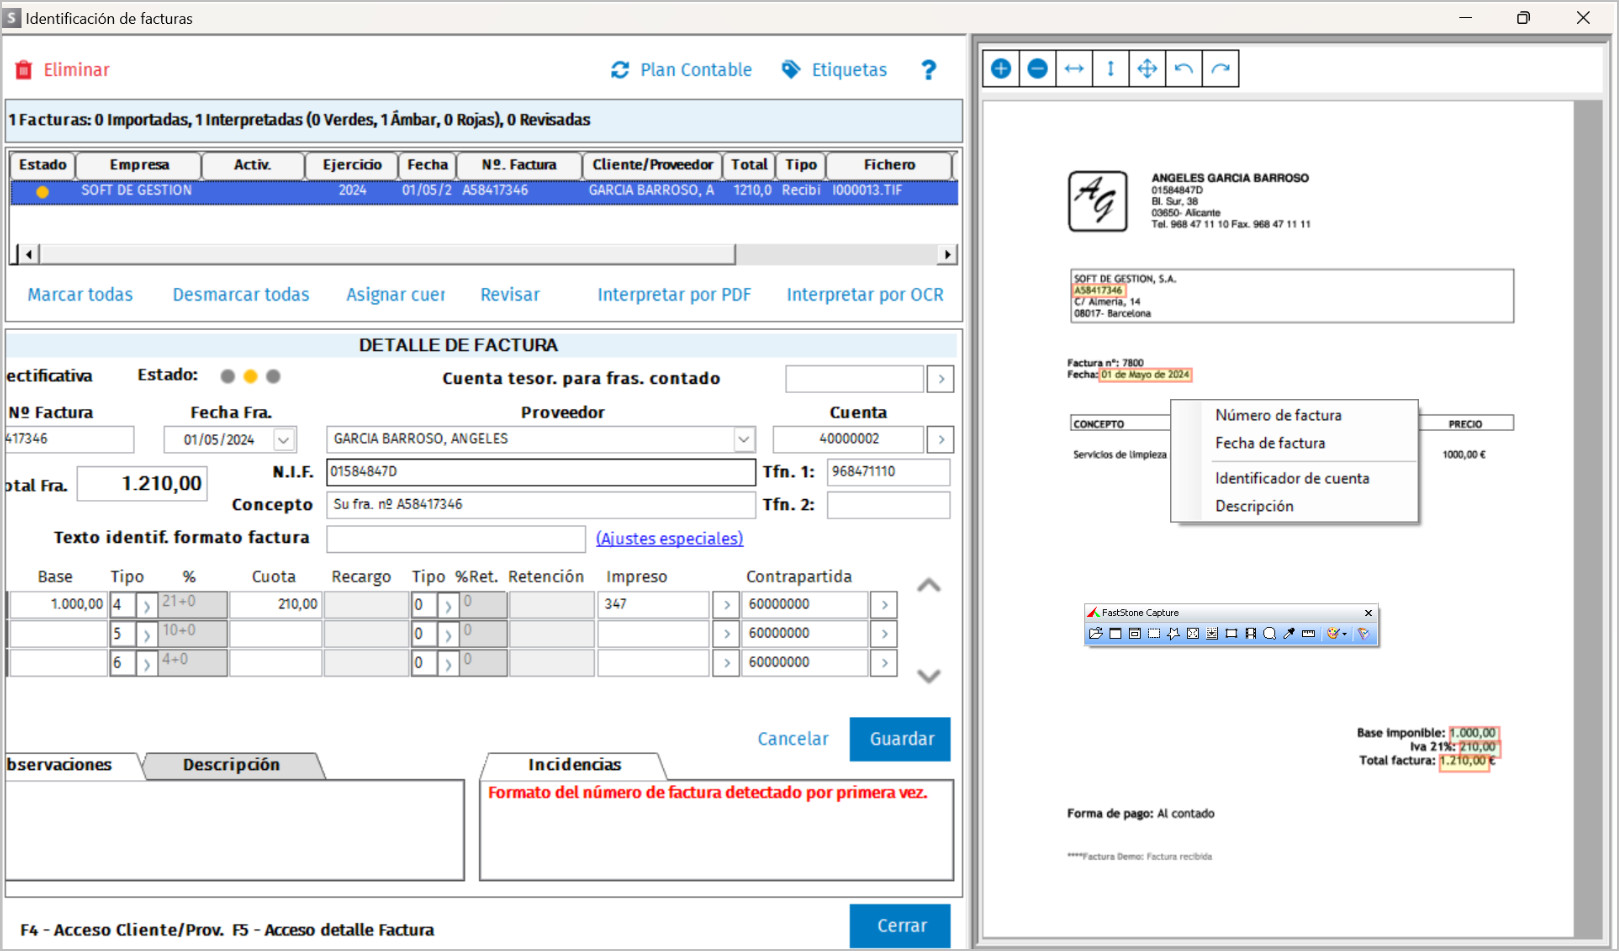Switch to the Incidencias tab
The width and height of the screenshot is (1619, 951).
[x=575, y=765]
